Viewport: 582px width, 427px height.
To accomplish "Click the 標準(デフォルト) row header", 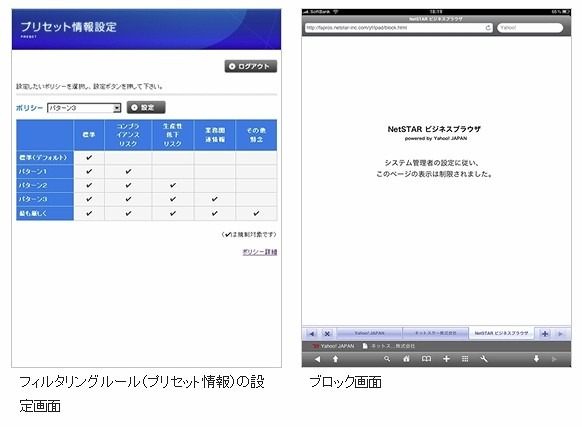I will [x=45, y=157].
